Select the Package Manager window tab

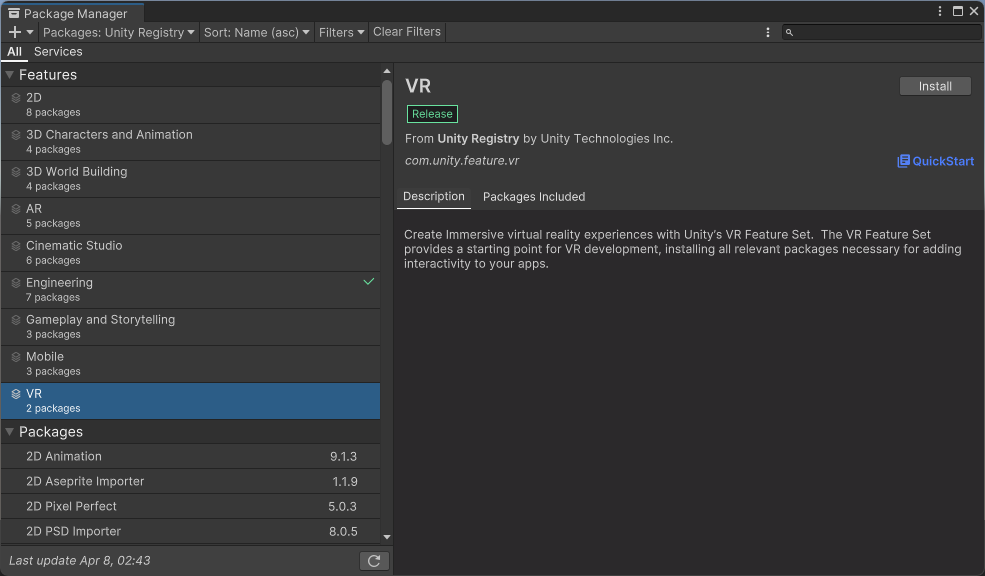(72, 13)
